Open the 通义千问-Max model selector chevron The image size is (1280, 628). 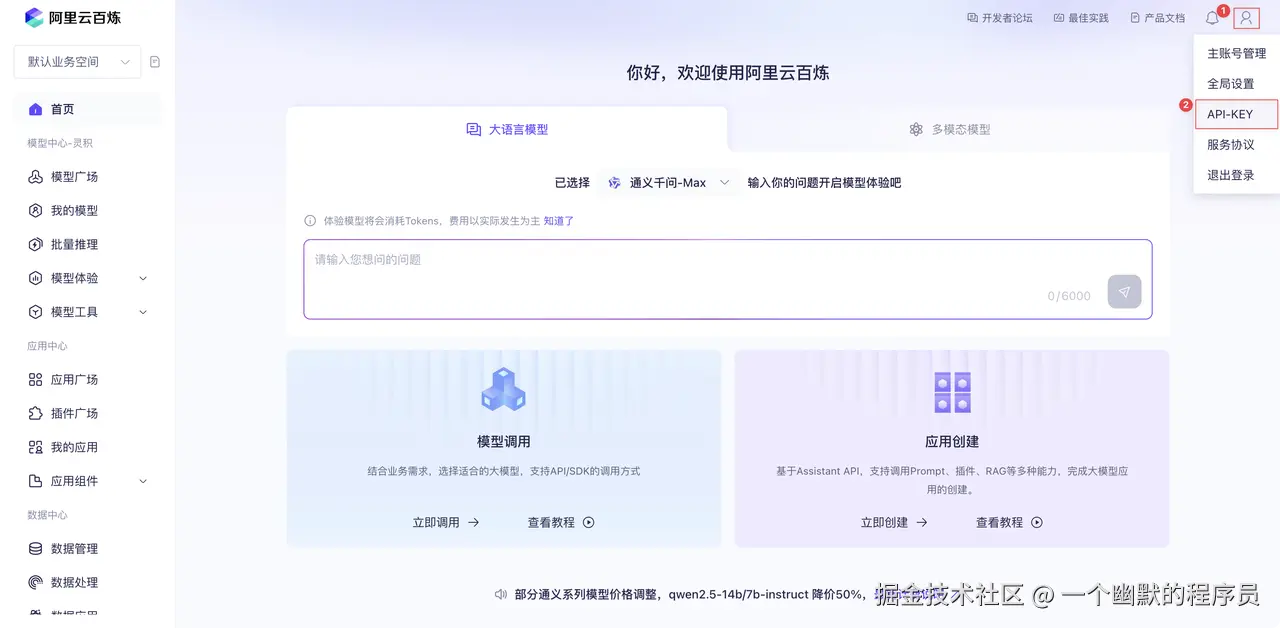tap(725, 183)
